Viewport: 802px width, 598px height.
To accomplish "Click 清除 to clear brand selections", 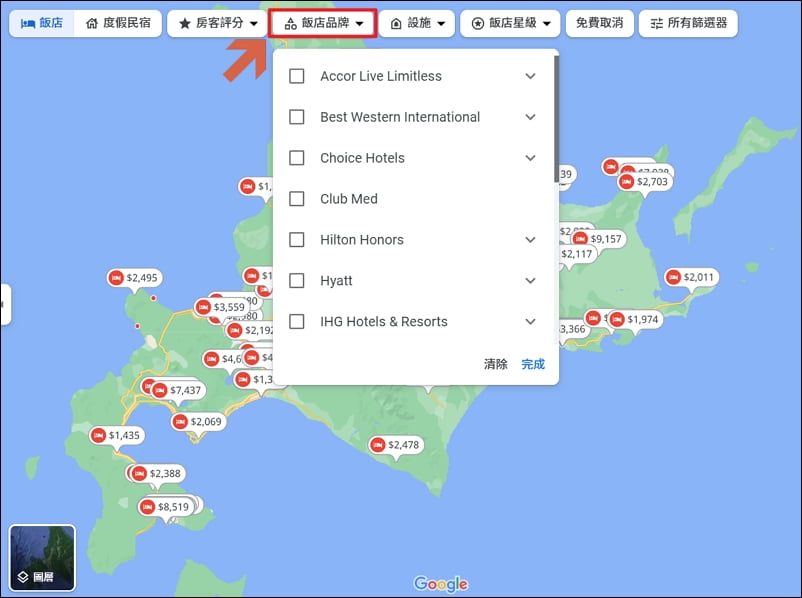I will pos(496,364).
